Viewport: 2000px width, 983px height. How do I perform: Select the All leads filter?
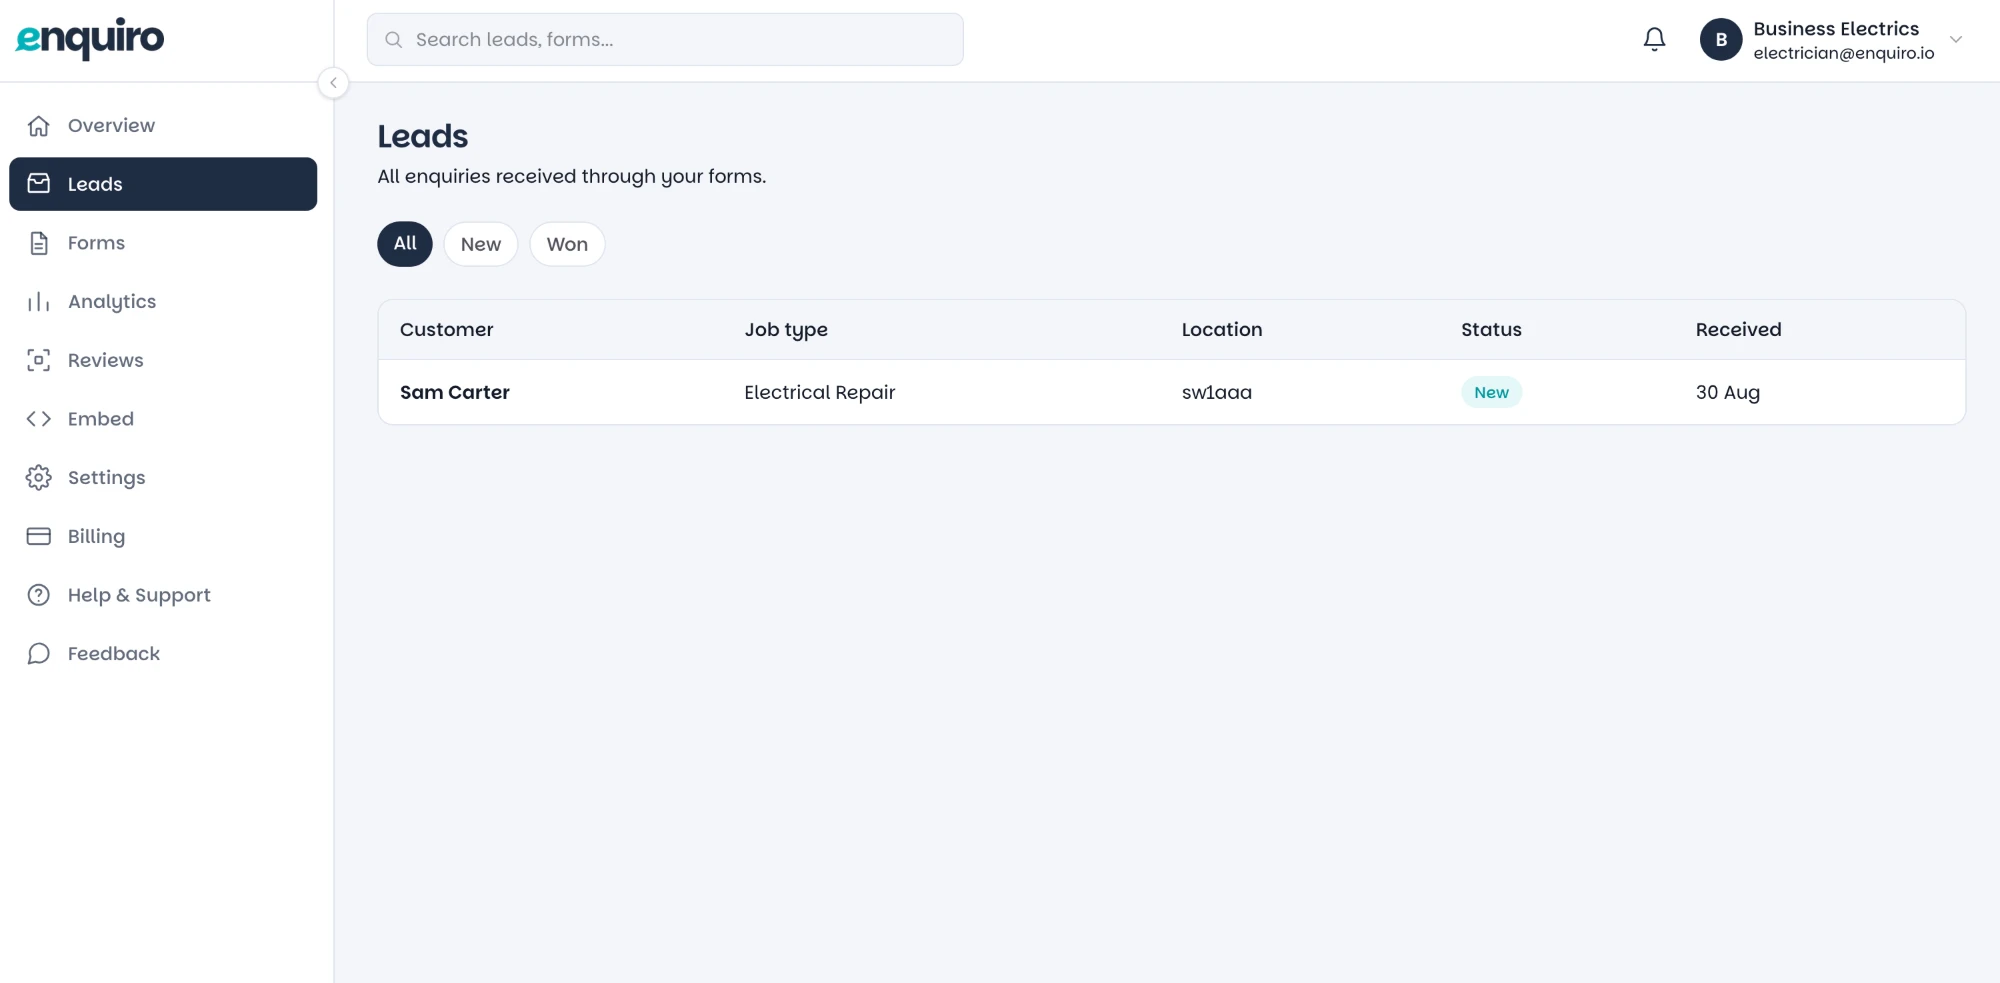[x=405, y=244]
